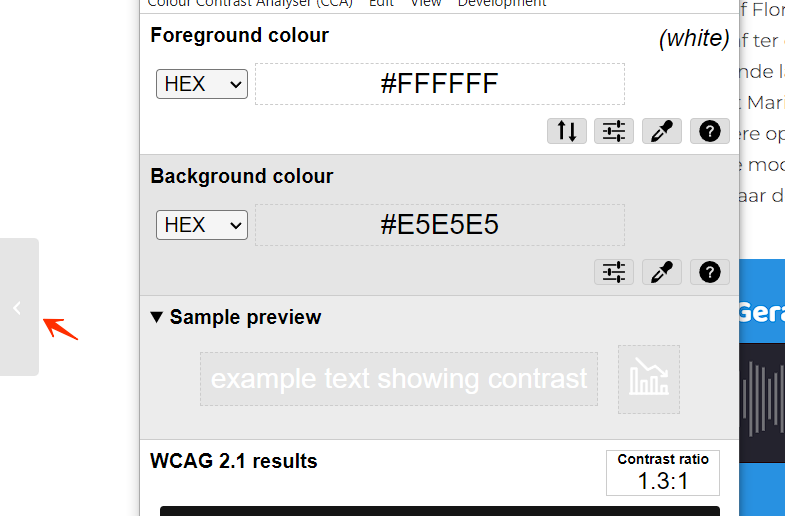Swap foreground and background colours

pos(567,131)
